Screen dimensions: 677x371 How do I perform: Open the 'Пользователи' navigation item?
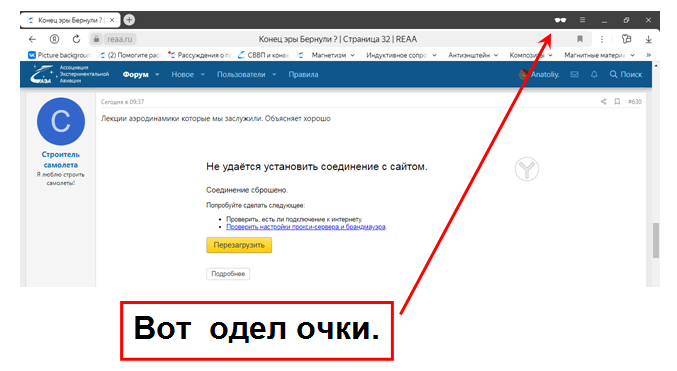(x=241, y=75)
